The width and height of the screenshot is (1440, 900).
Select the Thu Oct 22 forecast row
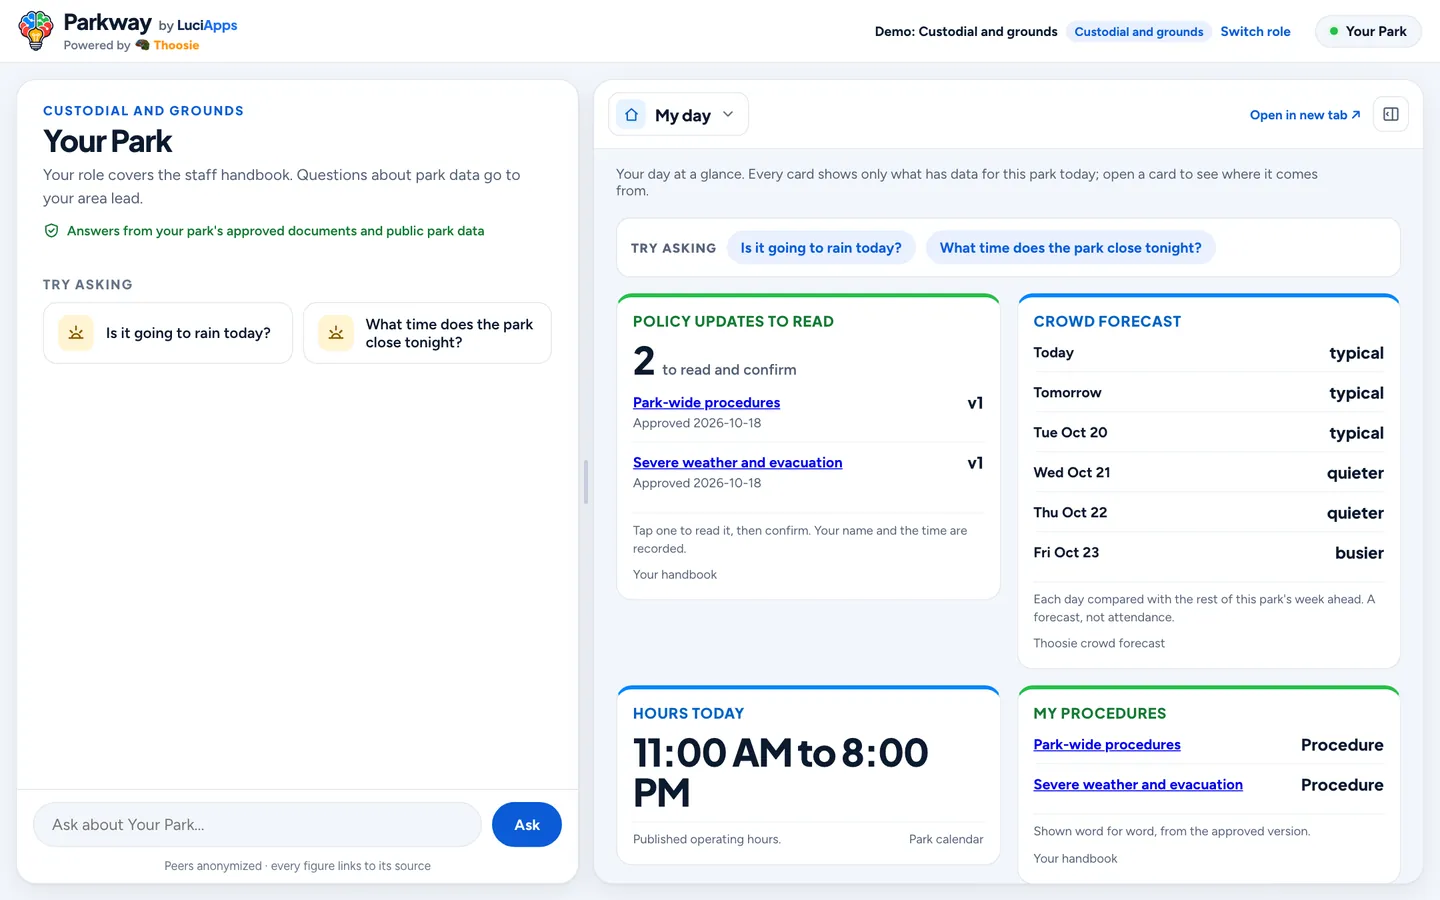pyautogui.click(x=1208, y=513)
